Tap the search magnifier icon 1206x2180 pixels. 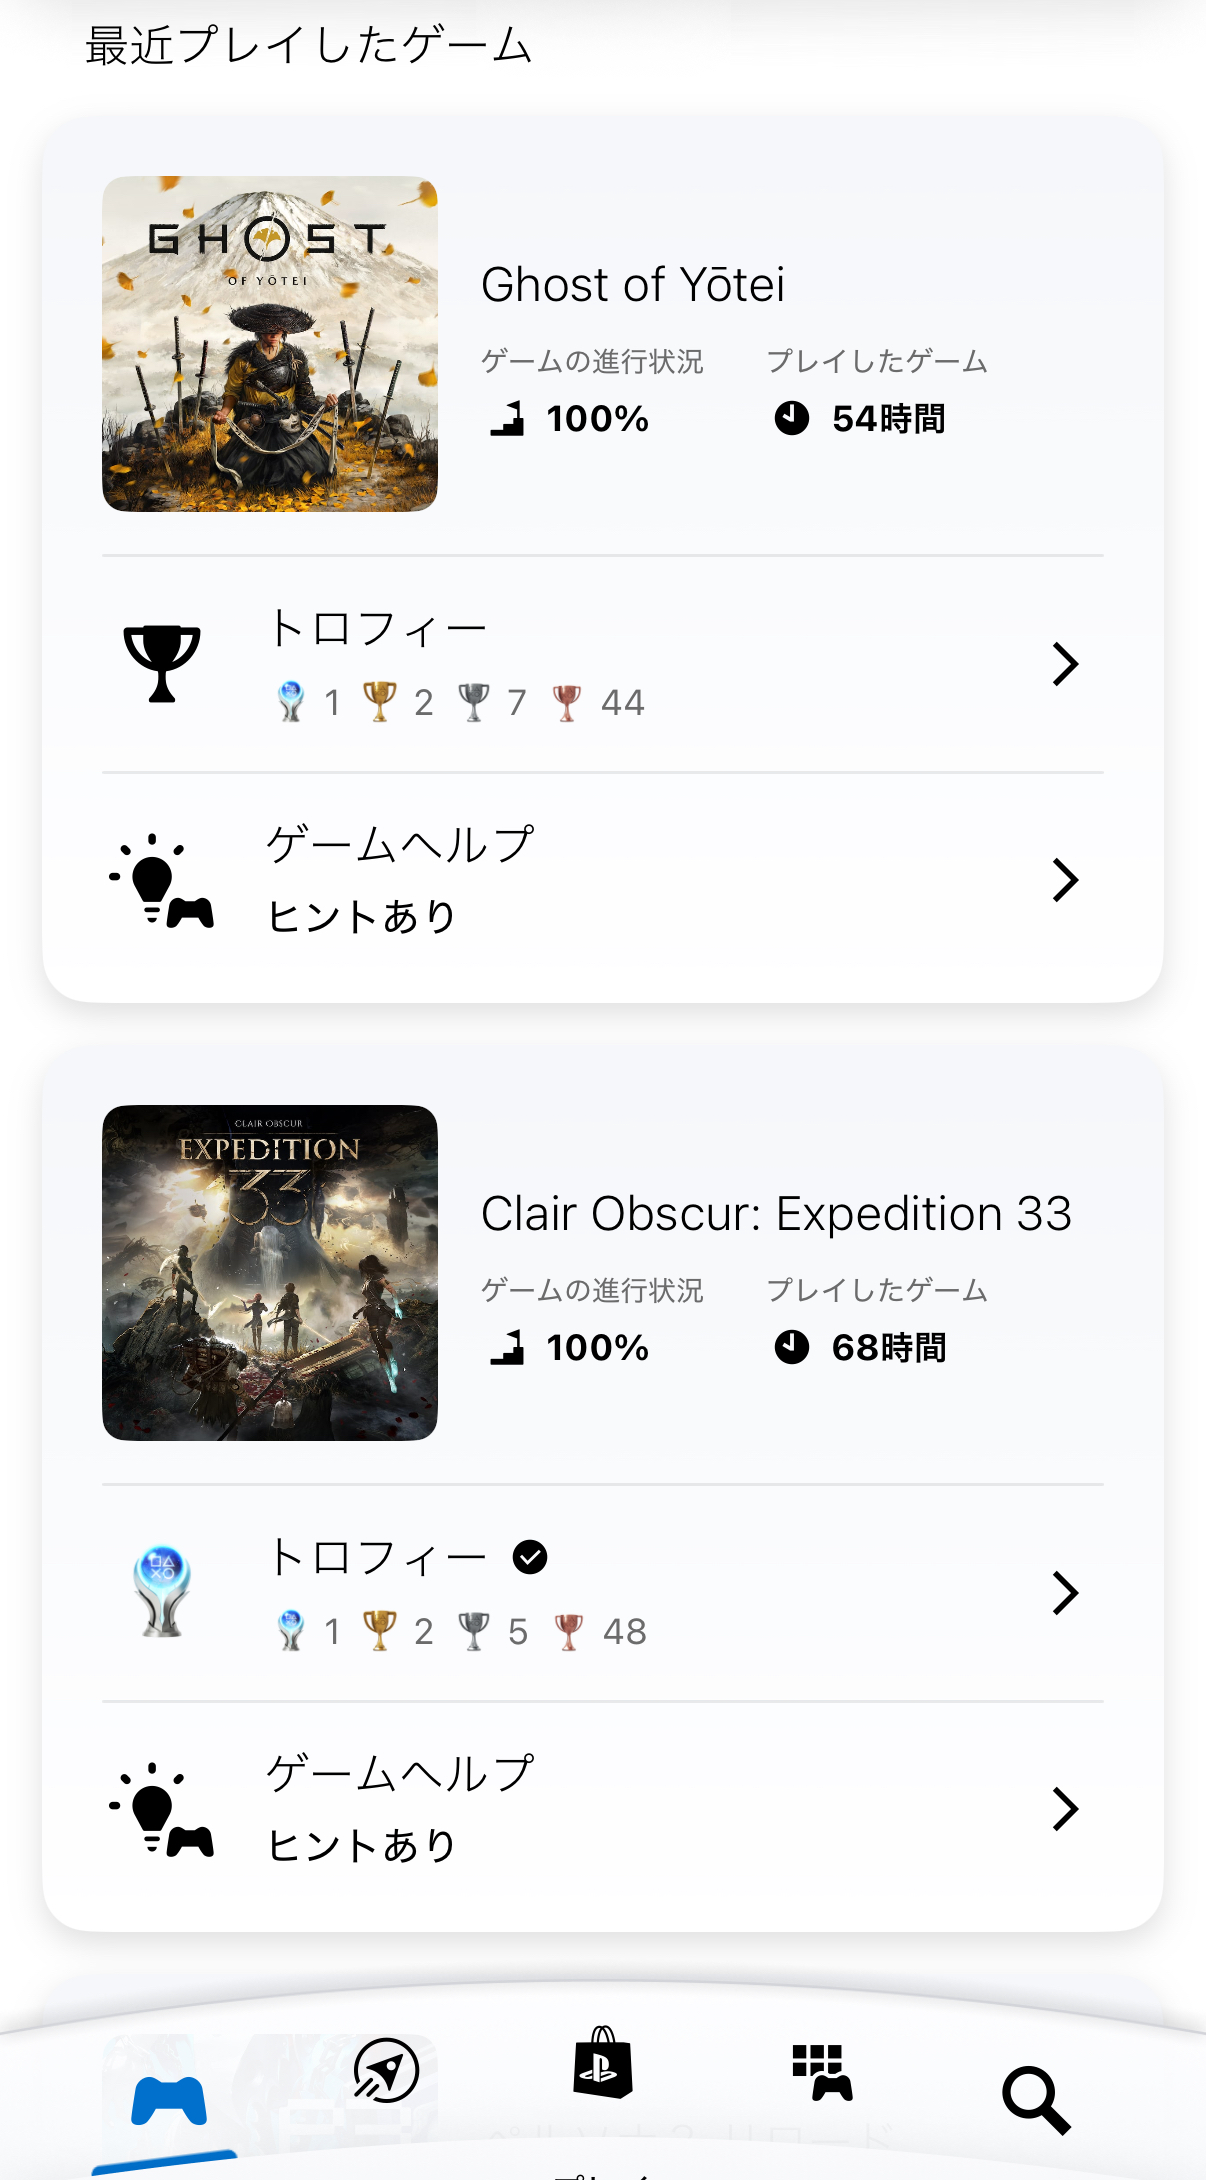click(1036, 2099)
